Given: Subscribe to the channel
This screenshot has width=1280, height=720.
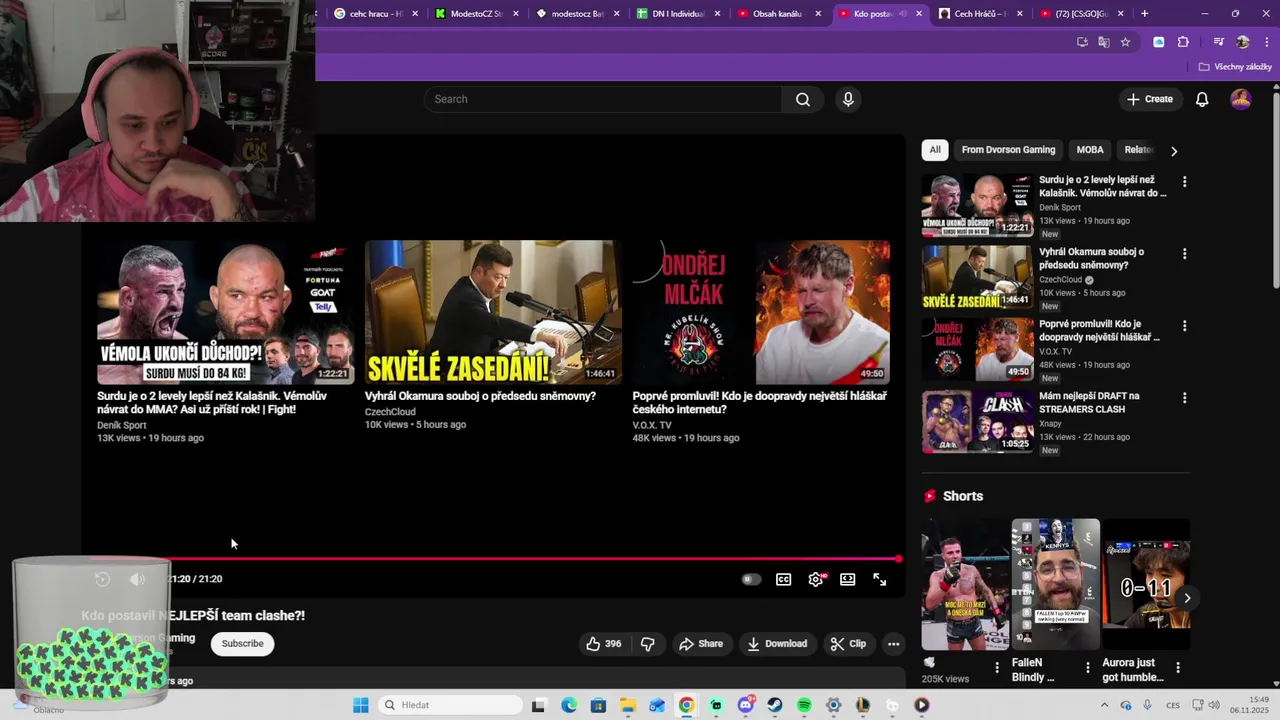Looking at the screenshot, I should pos(243,644).
